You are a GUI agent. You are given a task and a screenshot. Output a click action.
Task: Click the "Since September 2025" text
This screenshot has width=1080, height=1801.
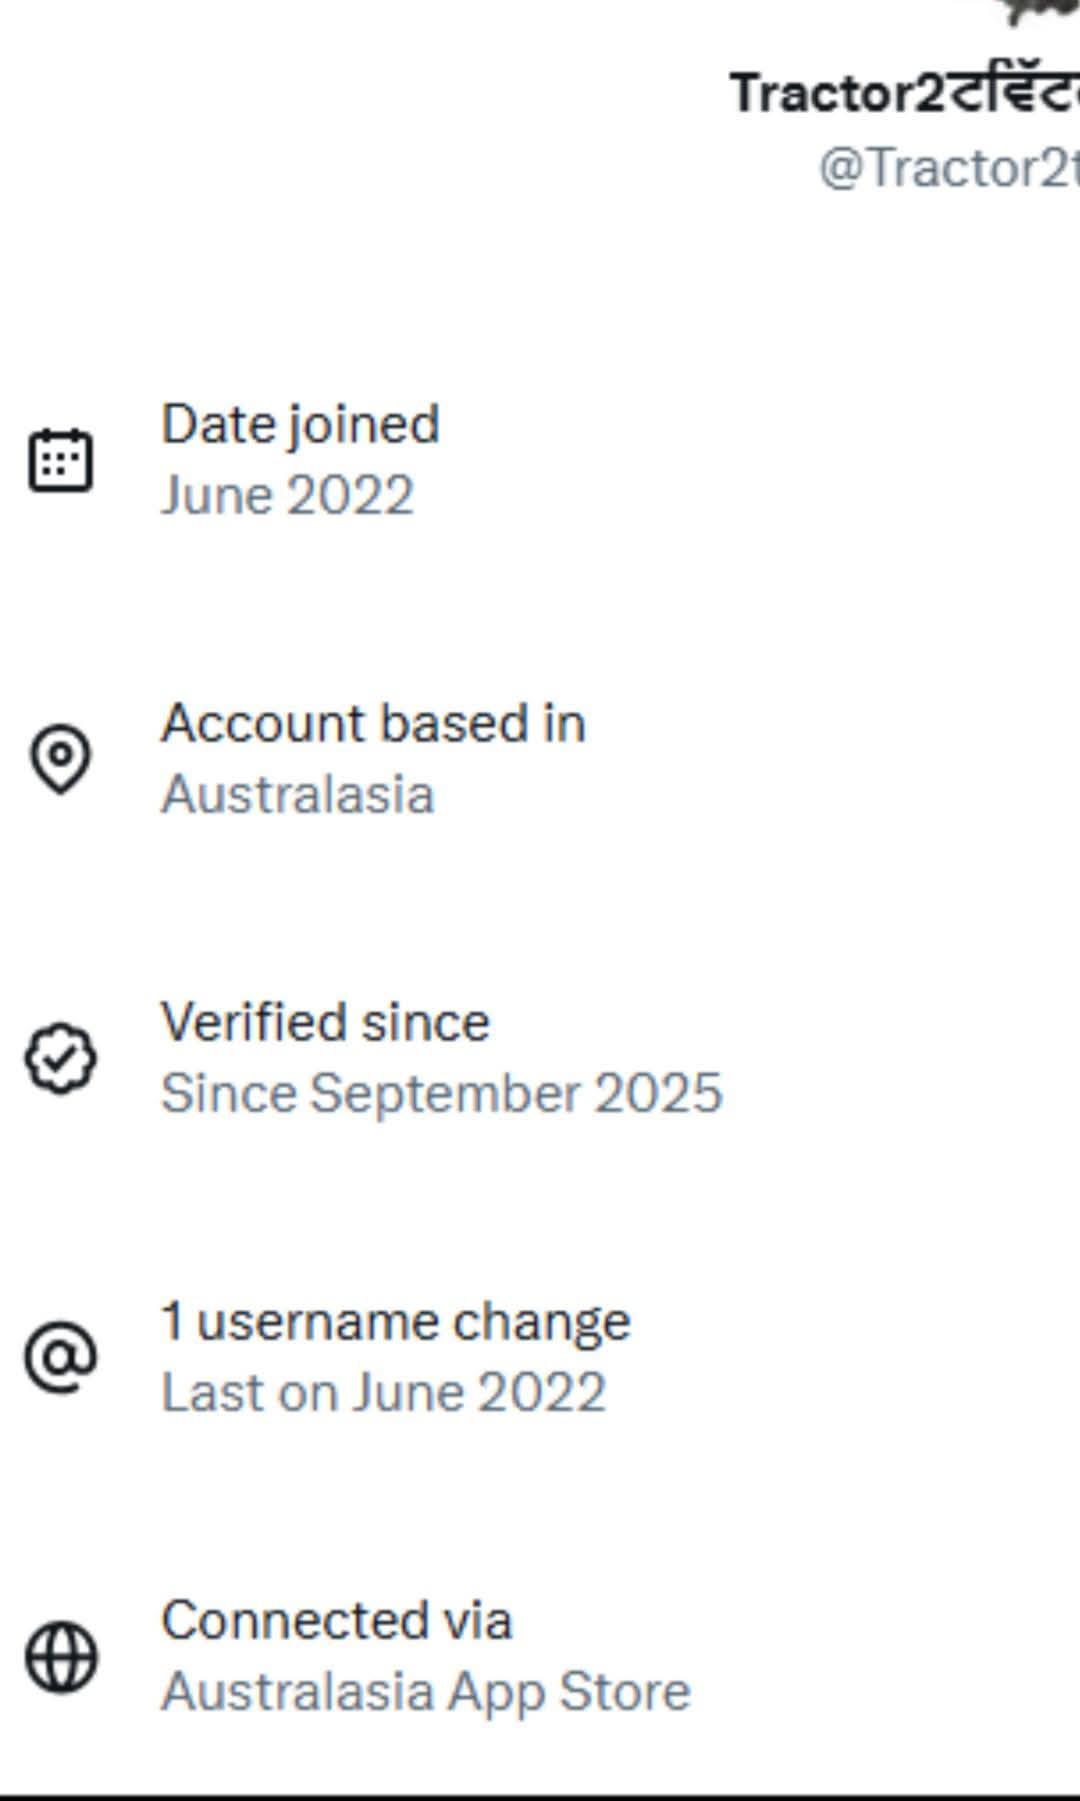[441, 1093]
